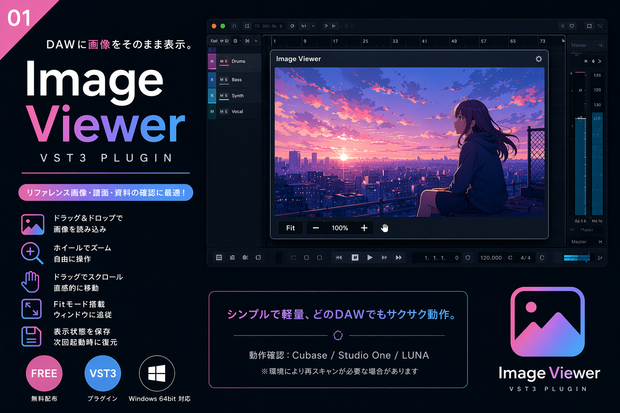Toggle the metronome circle icon beside position display

467,258
